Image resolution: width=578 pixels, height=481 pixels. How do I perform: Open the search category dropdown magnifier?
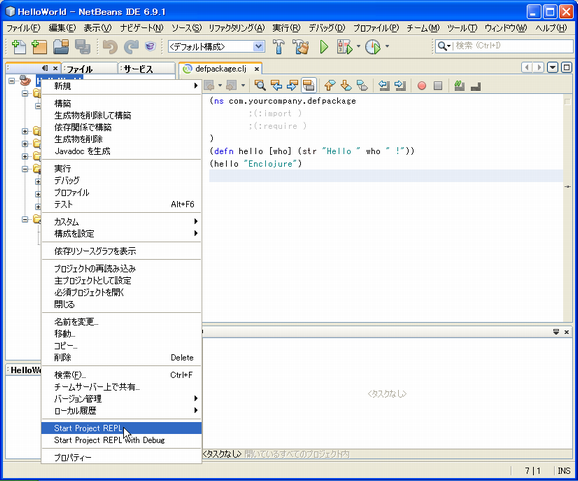click(x=444, y=46)
